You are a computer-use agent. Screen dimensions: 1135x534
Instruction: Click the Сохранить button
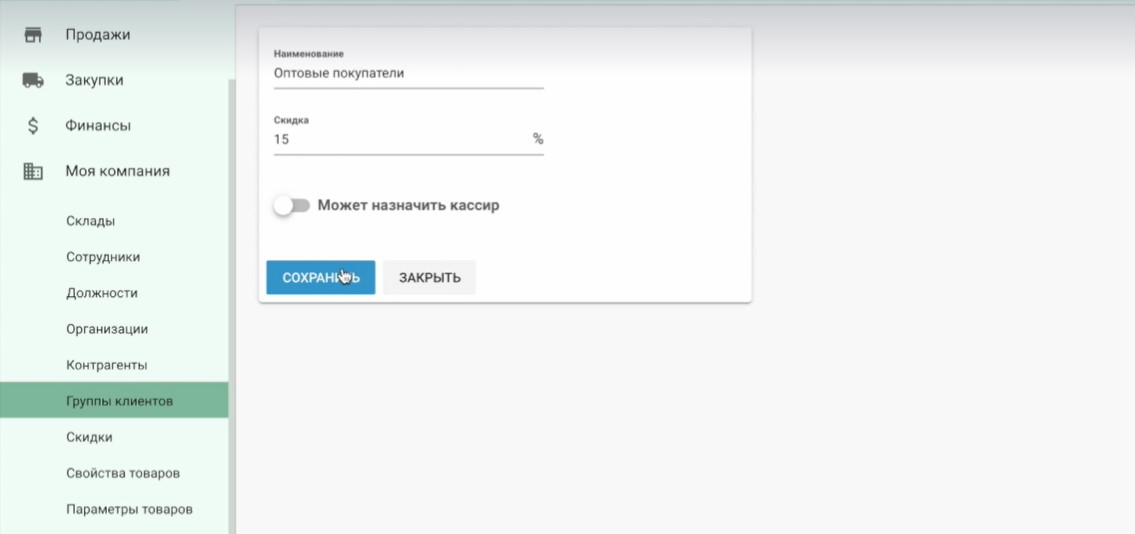[321, 278]
